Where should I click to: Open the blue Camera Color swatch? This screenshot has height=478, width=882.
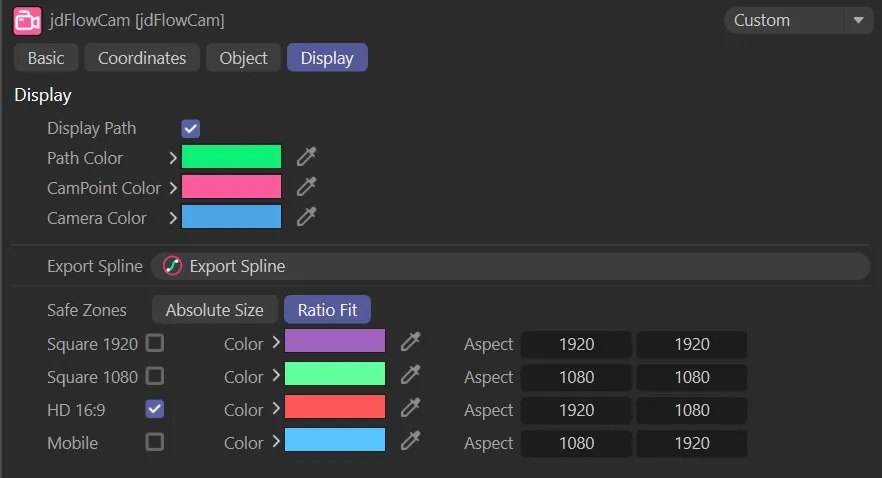[231, 217]
